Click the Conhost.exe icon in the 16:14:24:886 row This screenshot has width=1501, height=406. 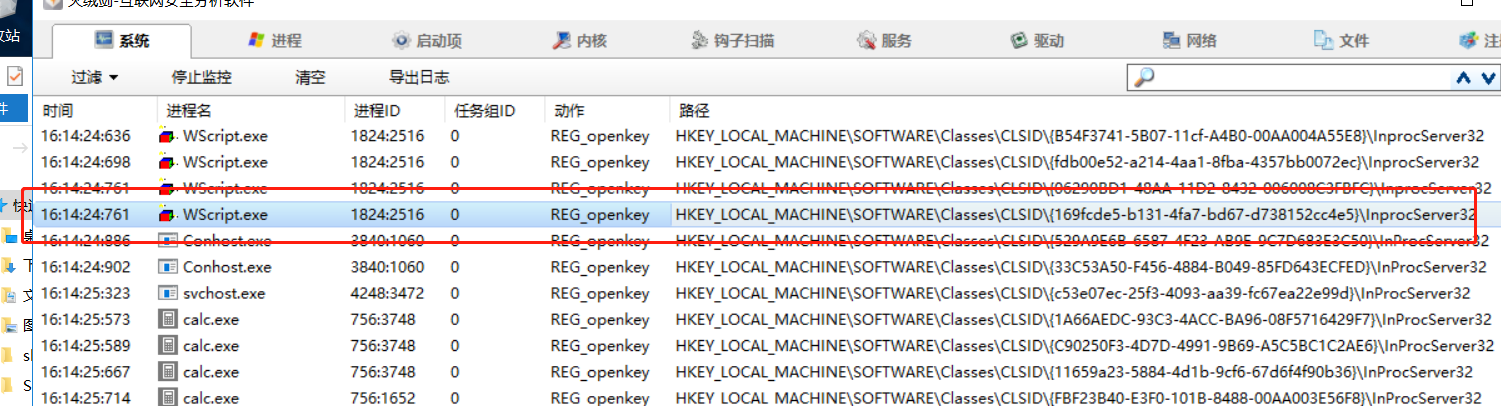click(x=168, y=240)
